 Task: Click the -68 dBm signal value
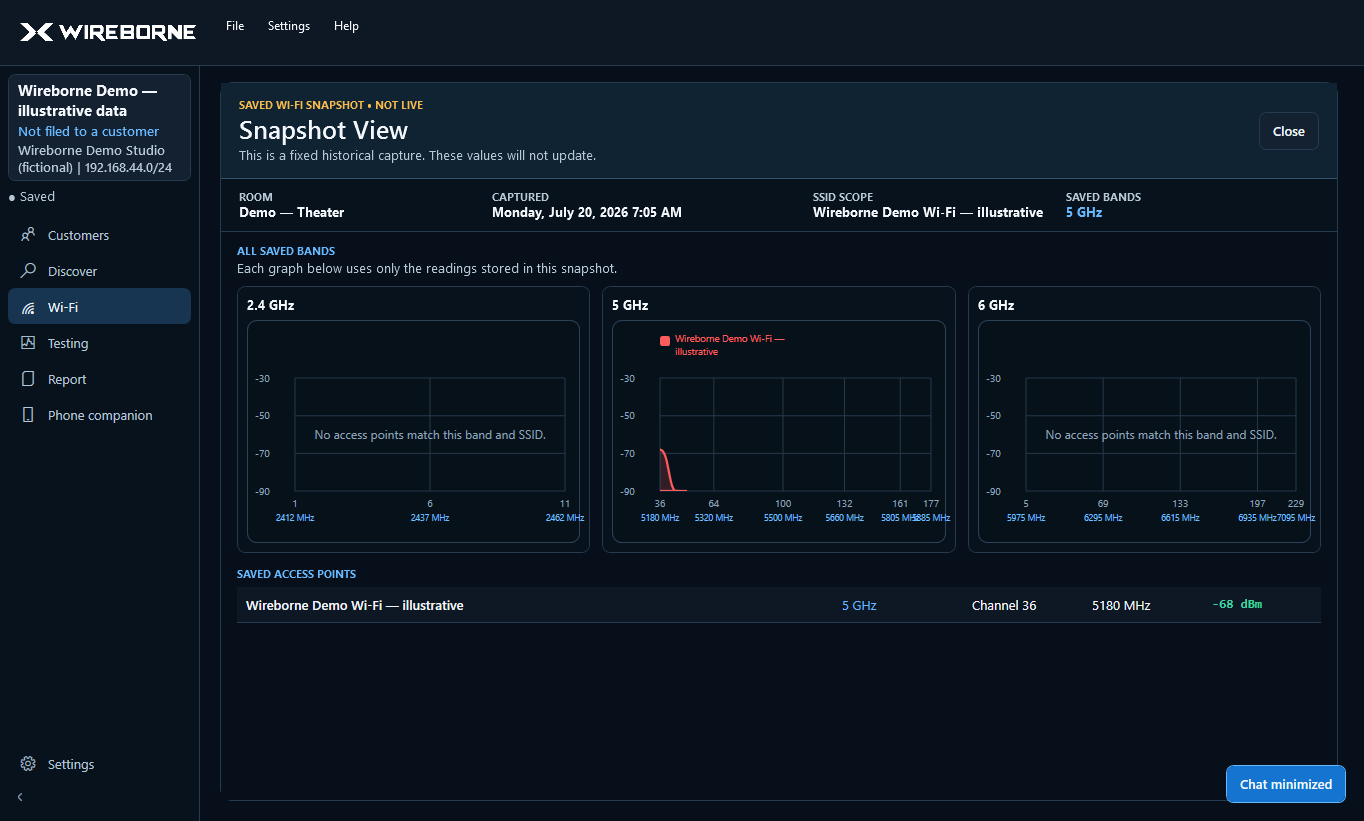click(1237, 605)
